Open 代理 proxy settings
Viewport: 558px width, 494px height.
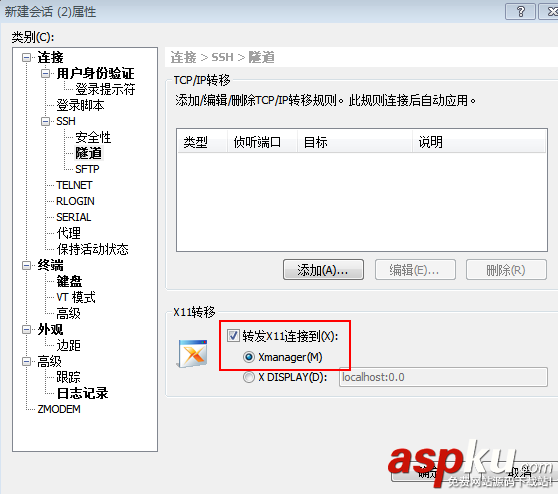(x=68, y=233)
